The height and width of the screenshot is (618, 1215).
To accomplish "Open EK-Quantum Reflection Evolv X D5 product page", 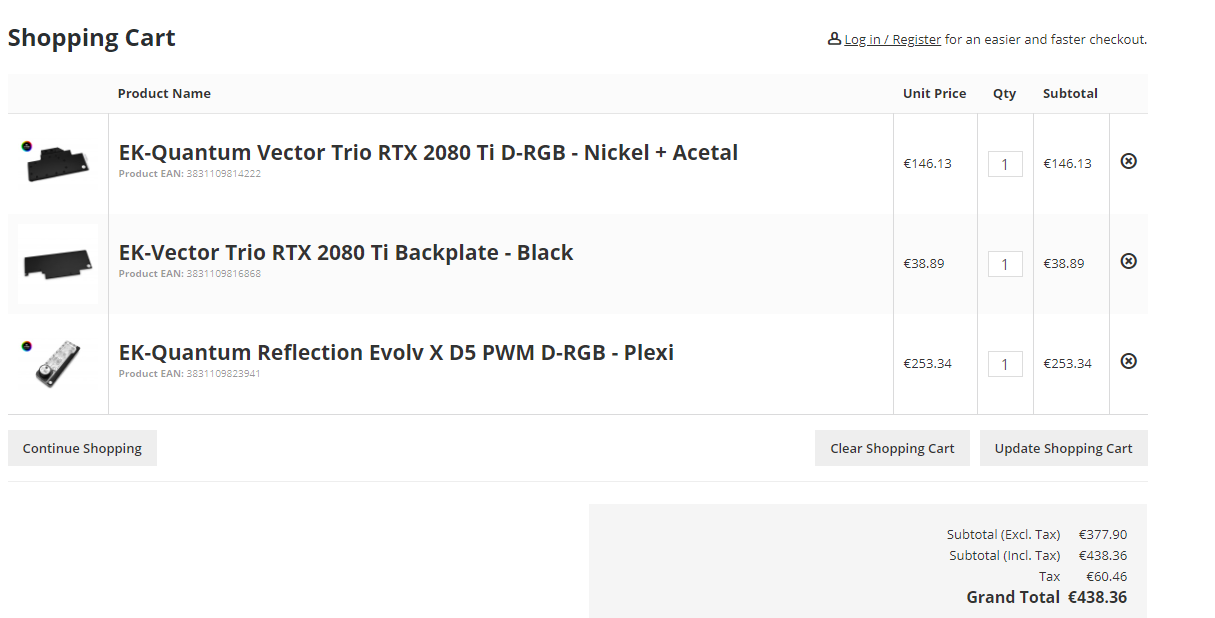I will click(x=396, y=353).
